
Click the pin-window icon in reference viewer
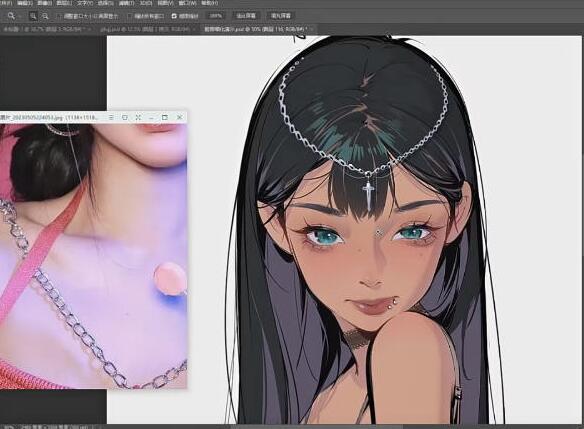[x=125, y=117]
